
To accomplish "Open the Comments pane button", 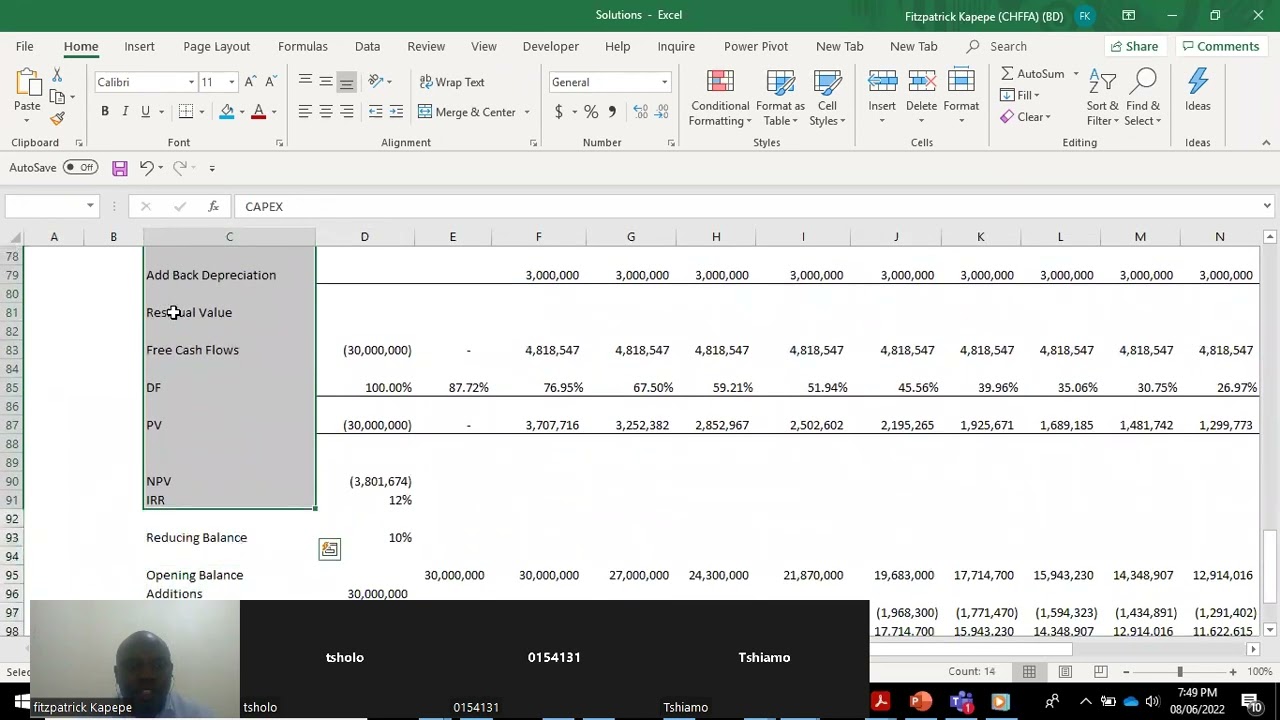I will coord(1219,46).
